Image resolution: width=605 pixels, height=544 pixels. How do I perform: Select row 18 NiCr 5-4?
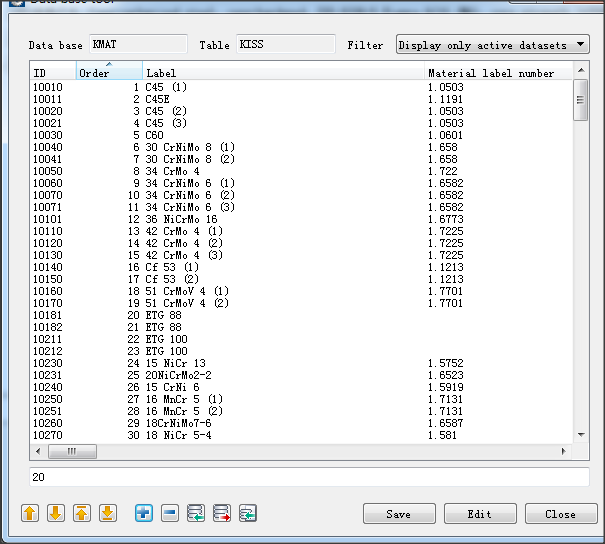tap(301, 435)
